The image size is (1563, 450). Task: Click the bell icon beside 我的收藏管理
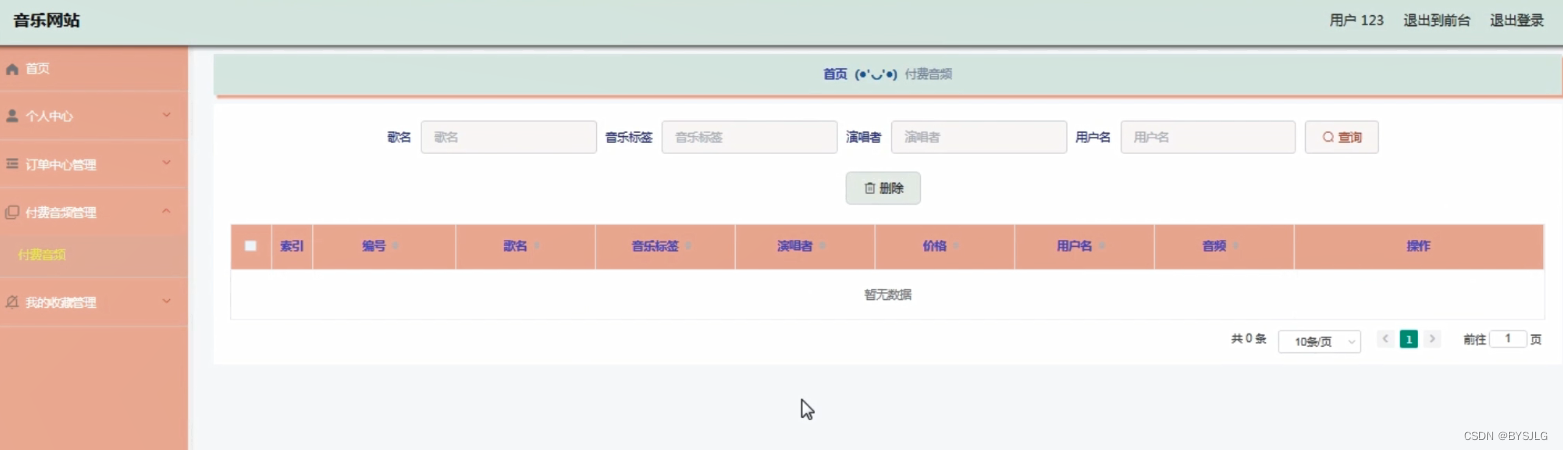pos(13,302)
